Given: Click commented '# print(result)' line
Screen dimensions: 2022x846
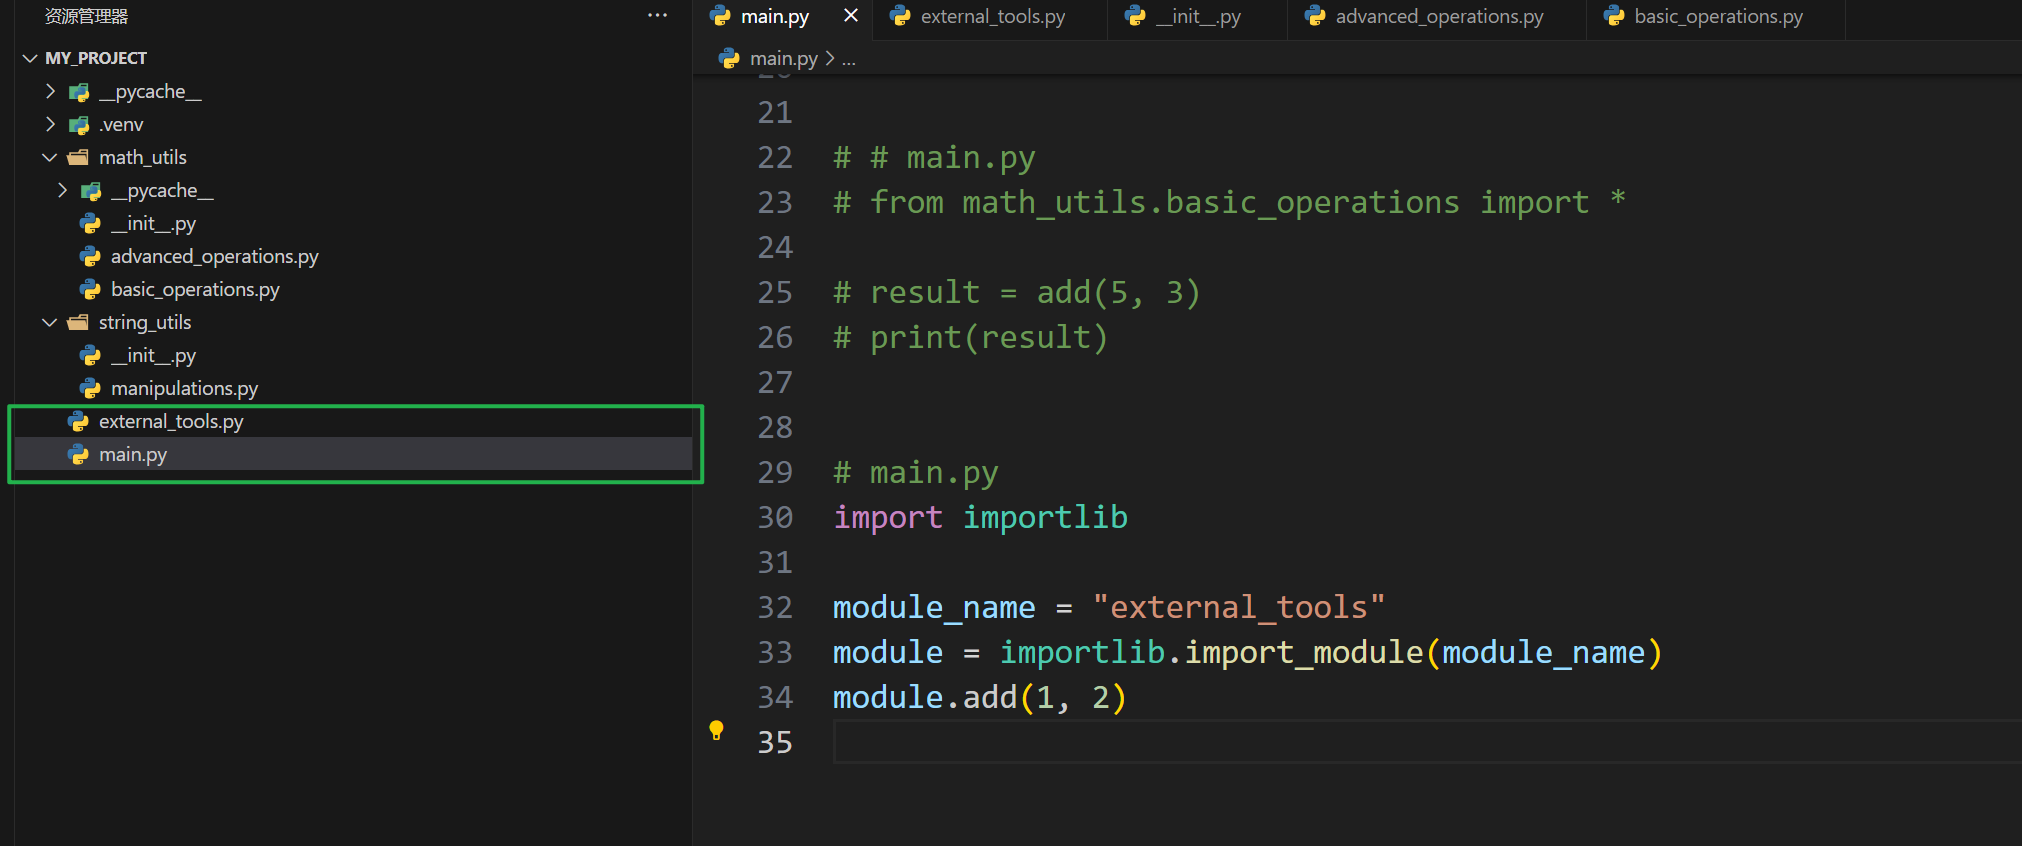Looking at the screenshot, I should click(x=970, y=338).
